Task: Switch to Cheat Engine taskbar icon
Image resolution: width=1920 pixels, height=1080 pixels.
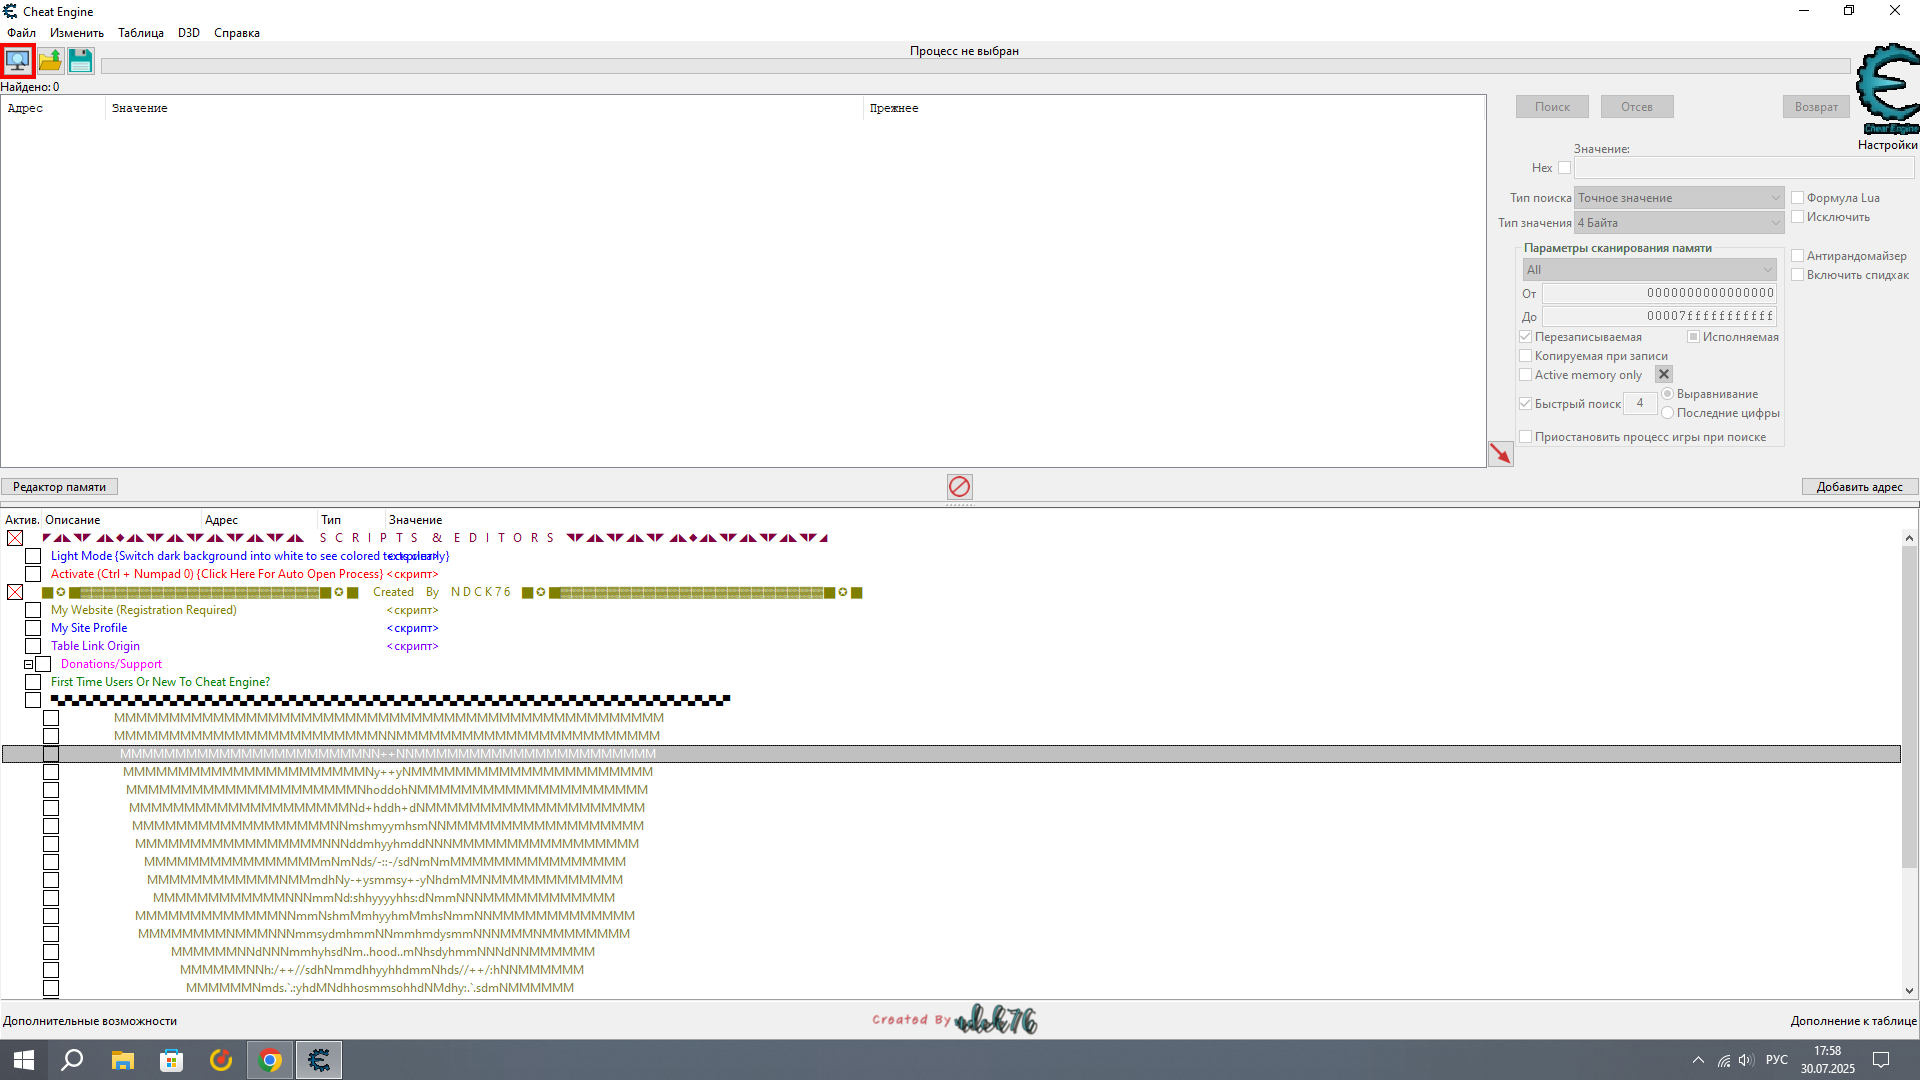Action: pos(319,1060)
